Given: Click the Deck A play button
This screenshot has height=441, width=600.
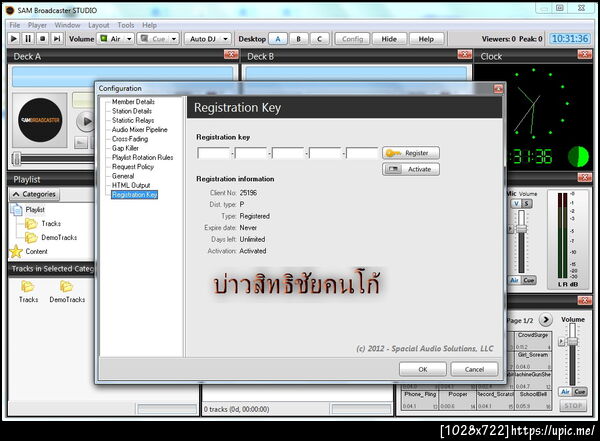Looking at the screenshot, I should 86,122.
